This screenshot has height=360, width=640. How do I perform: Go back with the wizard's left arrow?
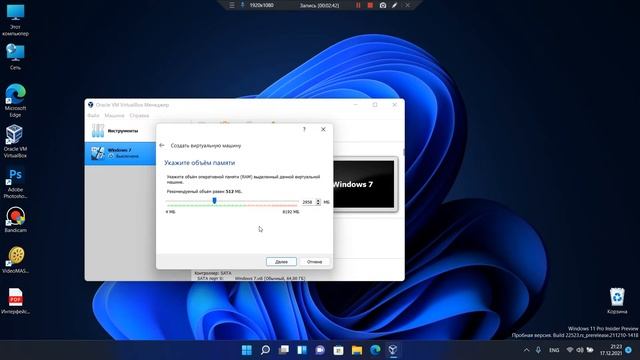(x=162, y=145)
